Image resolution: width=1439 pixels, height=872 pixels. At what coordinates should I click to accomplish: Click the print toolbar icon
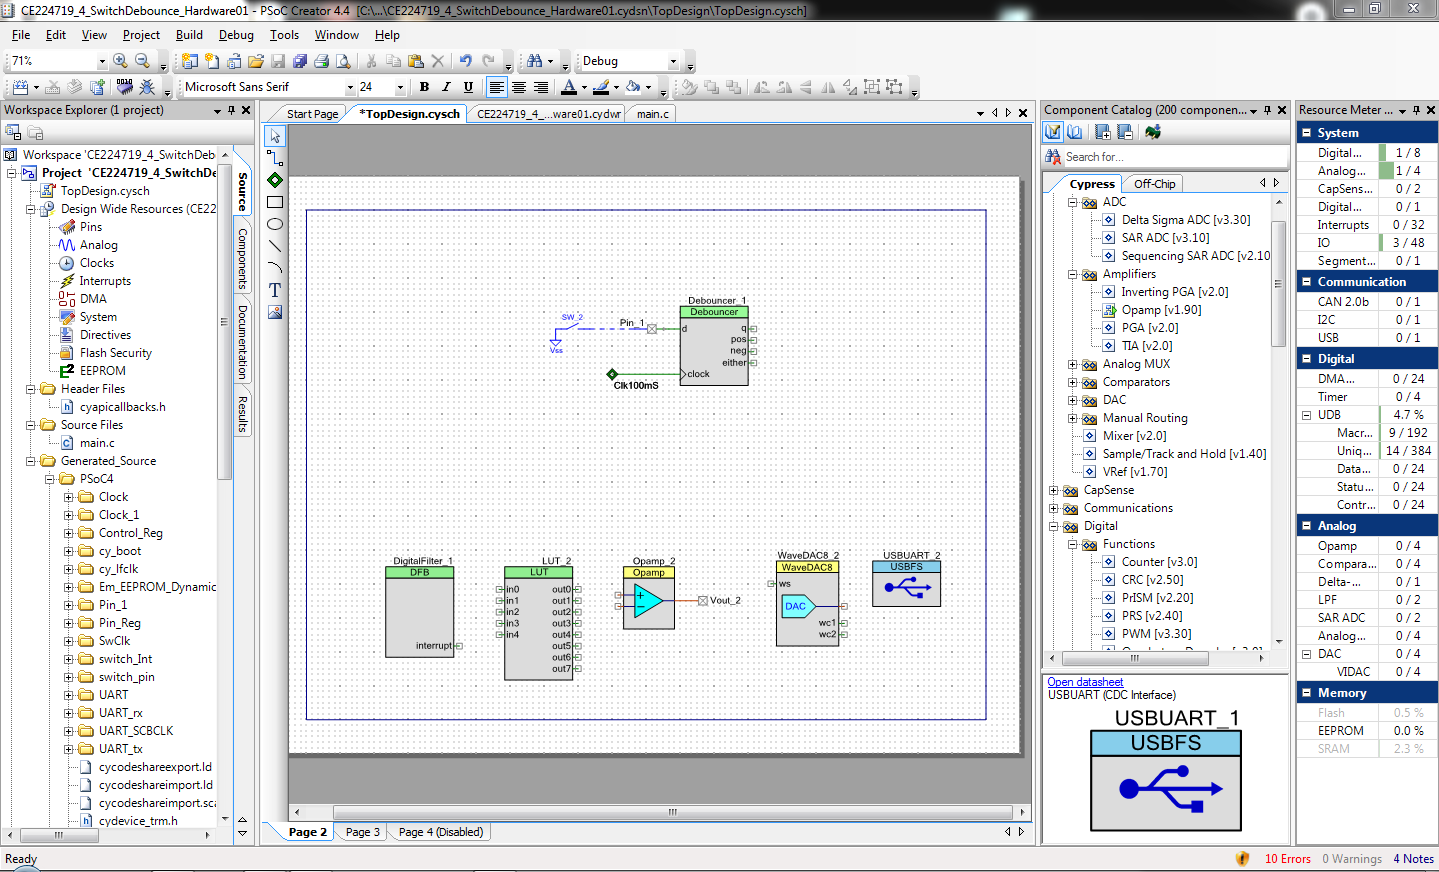[x=321, y=61]
